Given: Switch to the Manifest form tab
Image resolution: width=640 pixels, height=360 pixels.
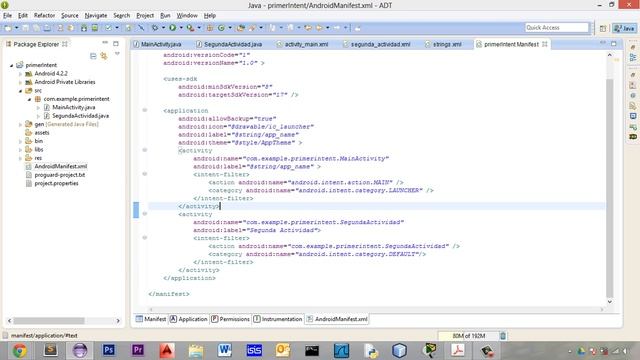Looking at the screenshot, I should pyautogui.click(x=151, y=319).
